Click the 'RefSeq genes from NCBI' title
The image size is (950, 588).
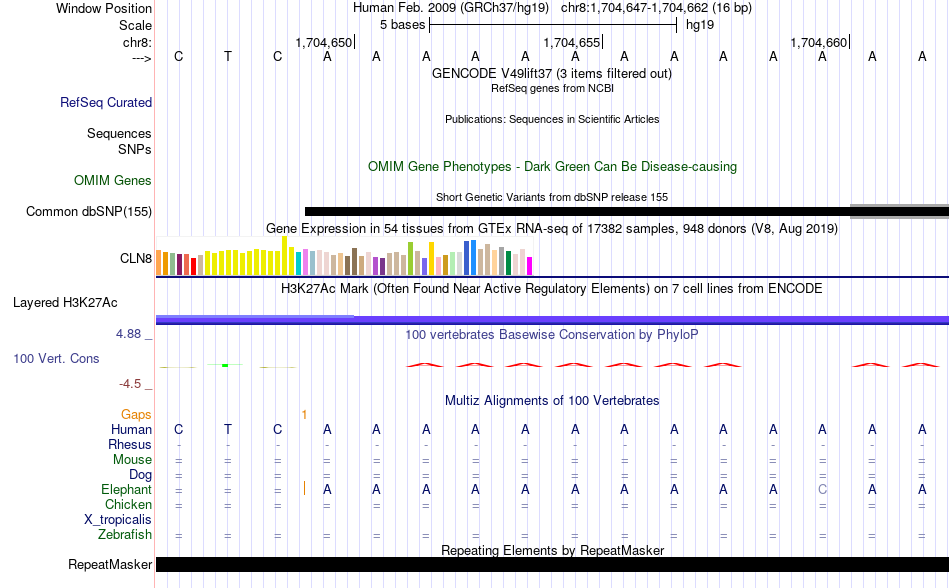tap(552, 88)
